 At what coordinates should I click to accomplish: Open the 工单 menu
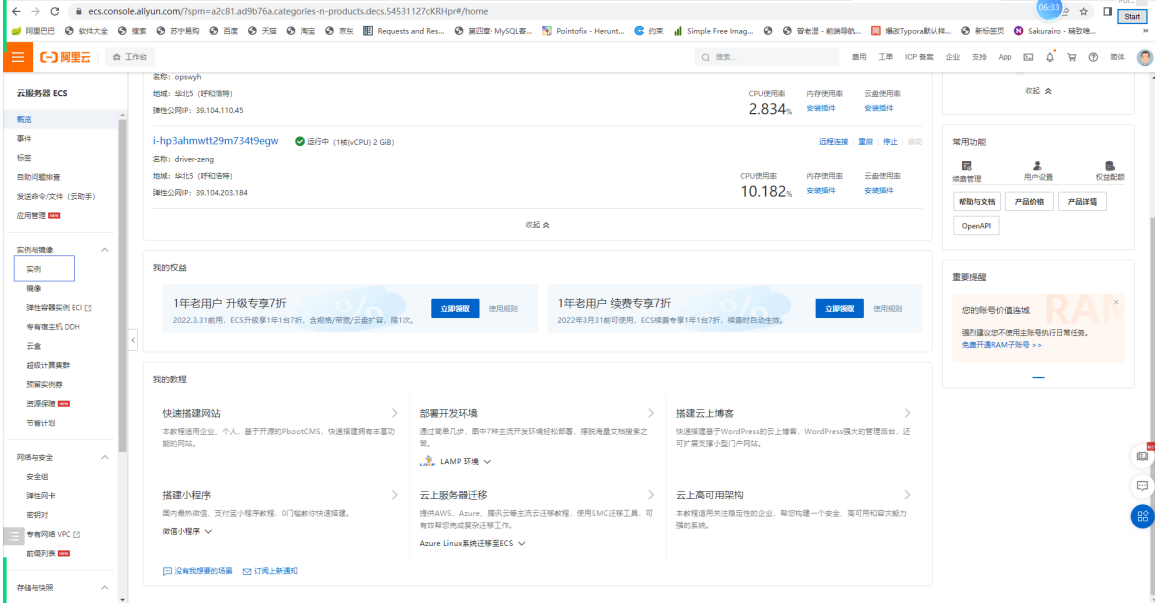(885, 57)
